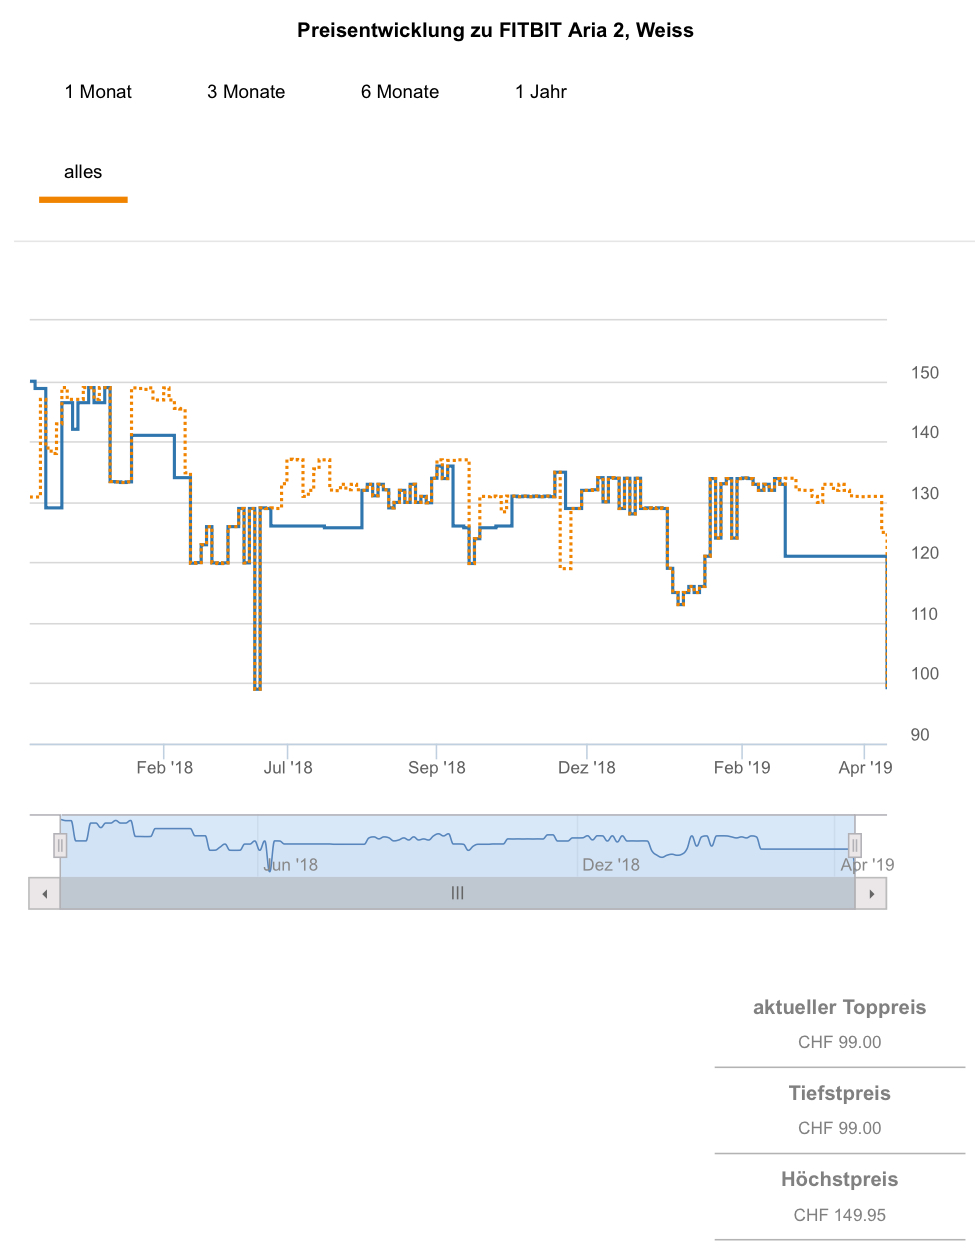
Task: Click the 150 y-axis label
Action: [x=925, y=373]
